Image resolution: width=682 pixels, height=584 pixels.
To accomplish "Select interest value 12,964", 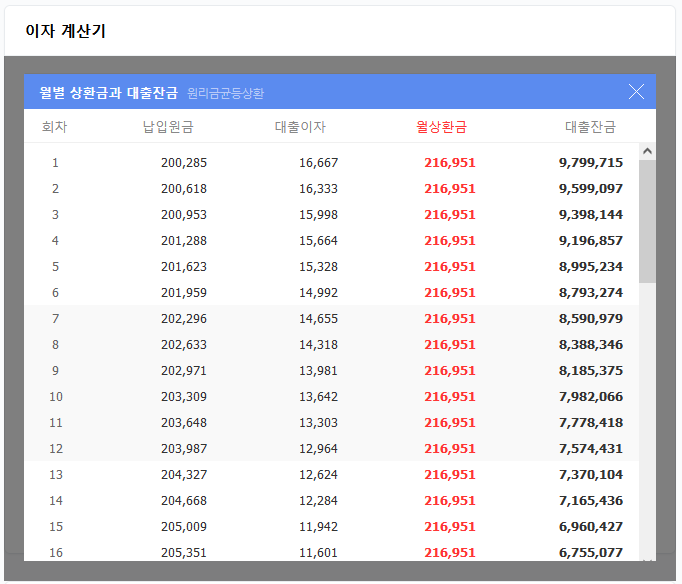I will (318, 449).
